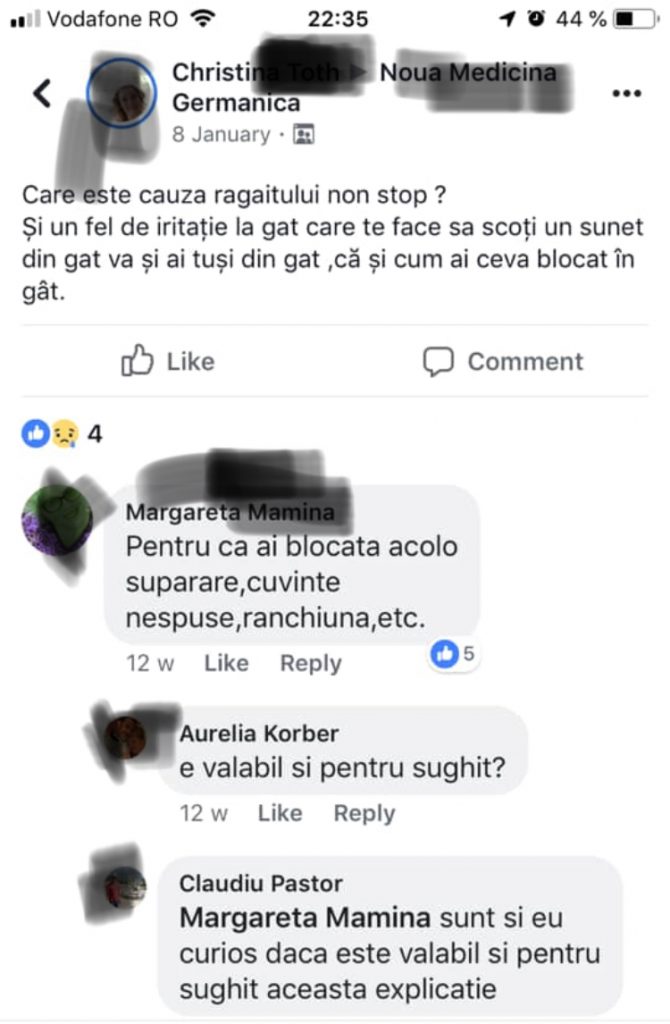Like Aurelia Korber's comment
The height and width of the screenshot is (1024, 670).
coord(279,813)
